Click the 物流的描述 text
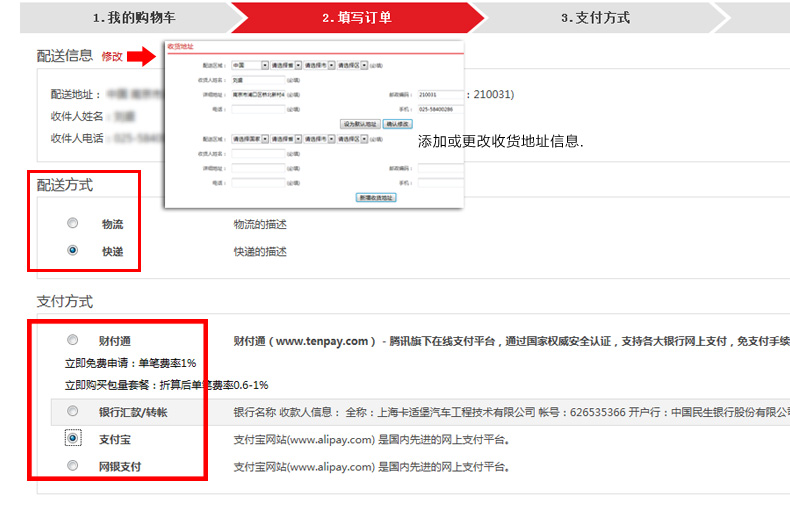The width and height of the screenshot is (790, 508). (x=260, y=224)
